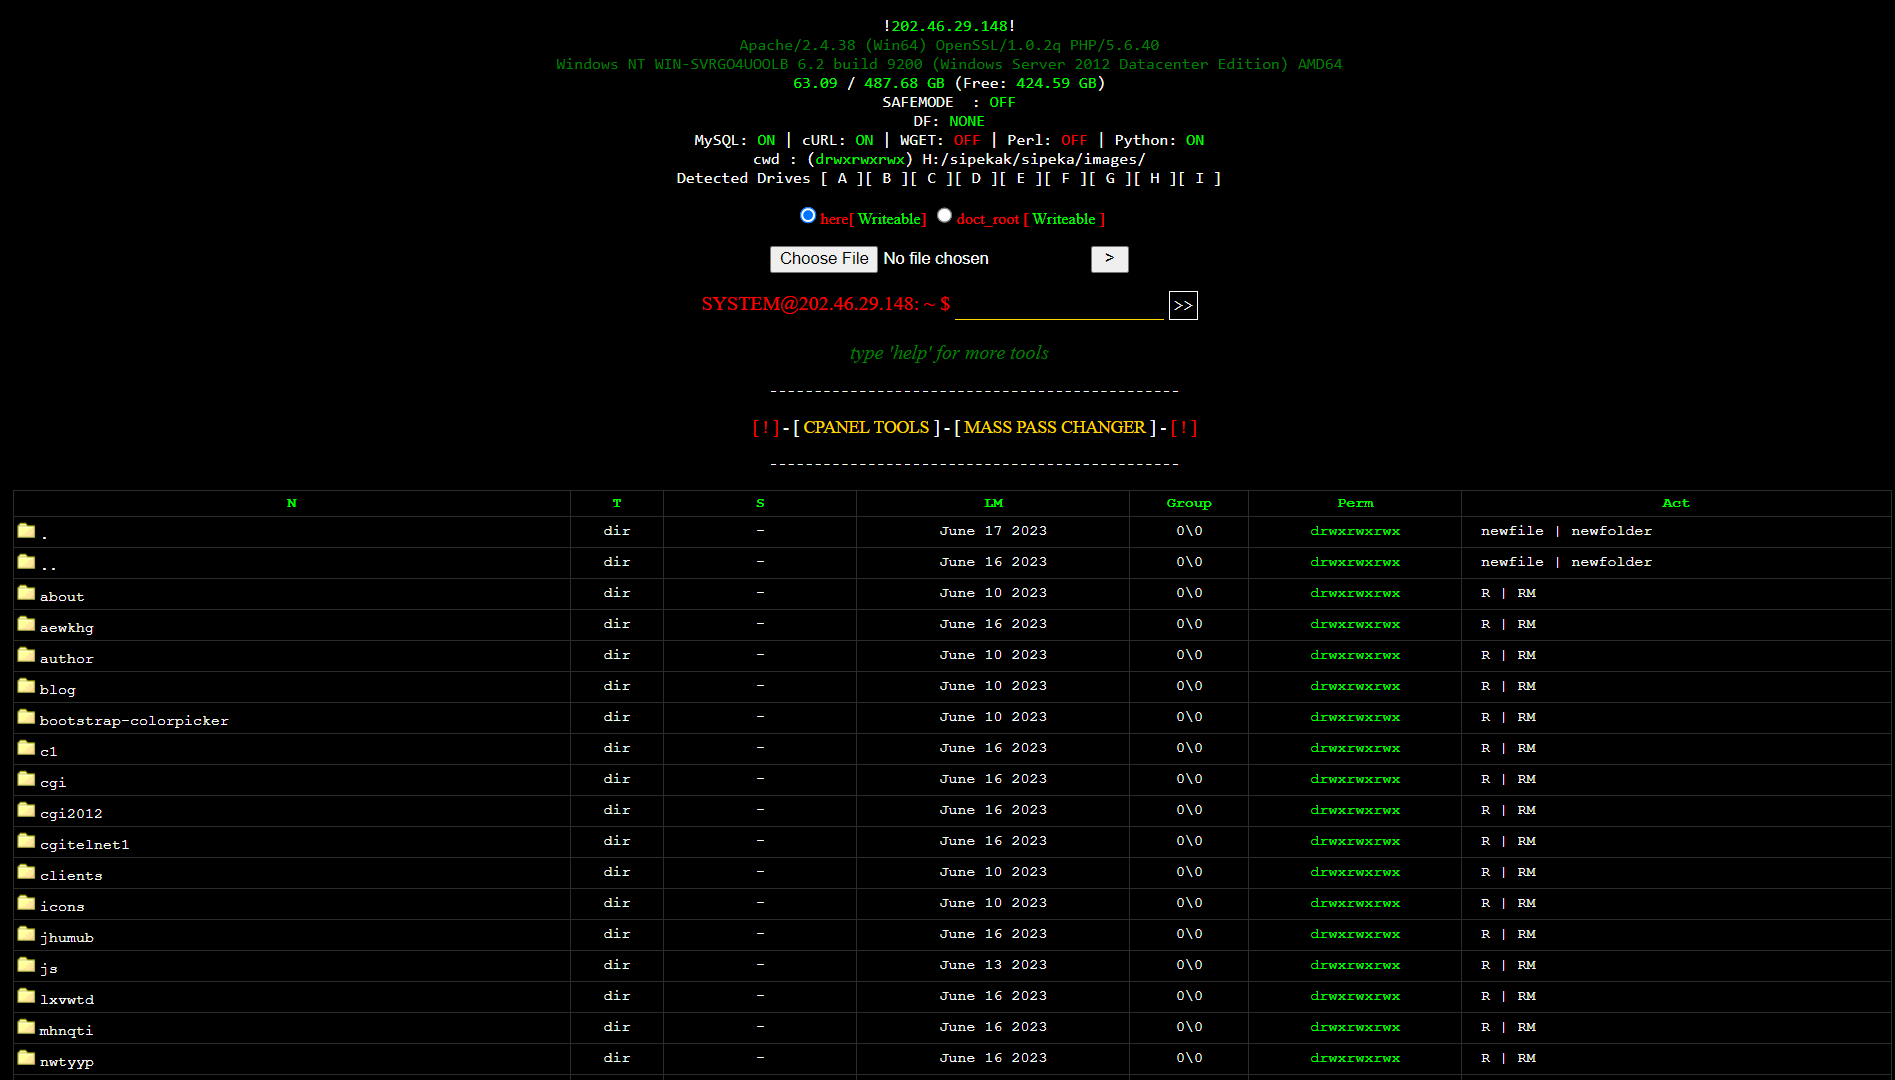Switch to drive B
The image size is (1895, 1080).
(887, 178)
